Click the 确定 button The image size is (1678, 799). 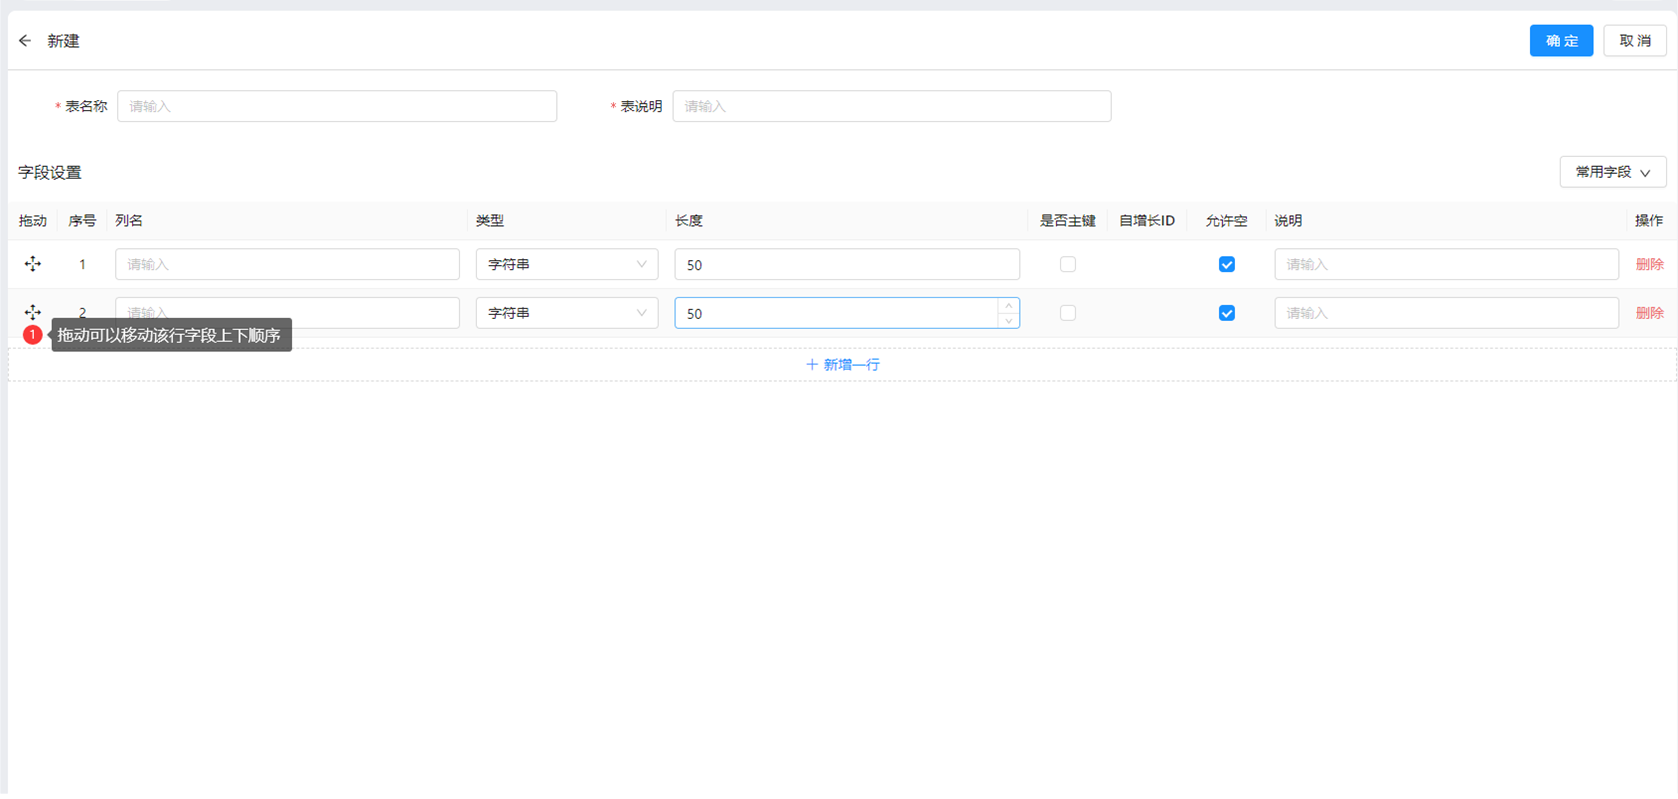click(1560, 41)
